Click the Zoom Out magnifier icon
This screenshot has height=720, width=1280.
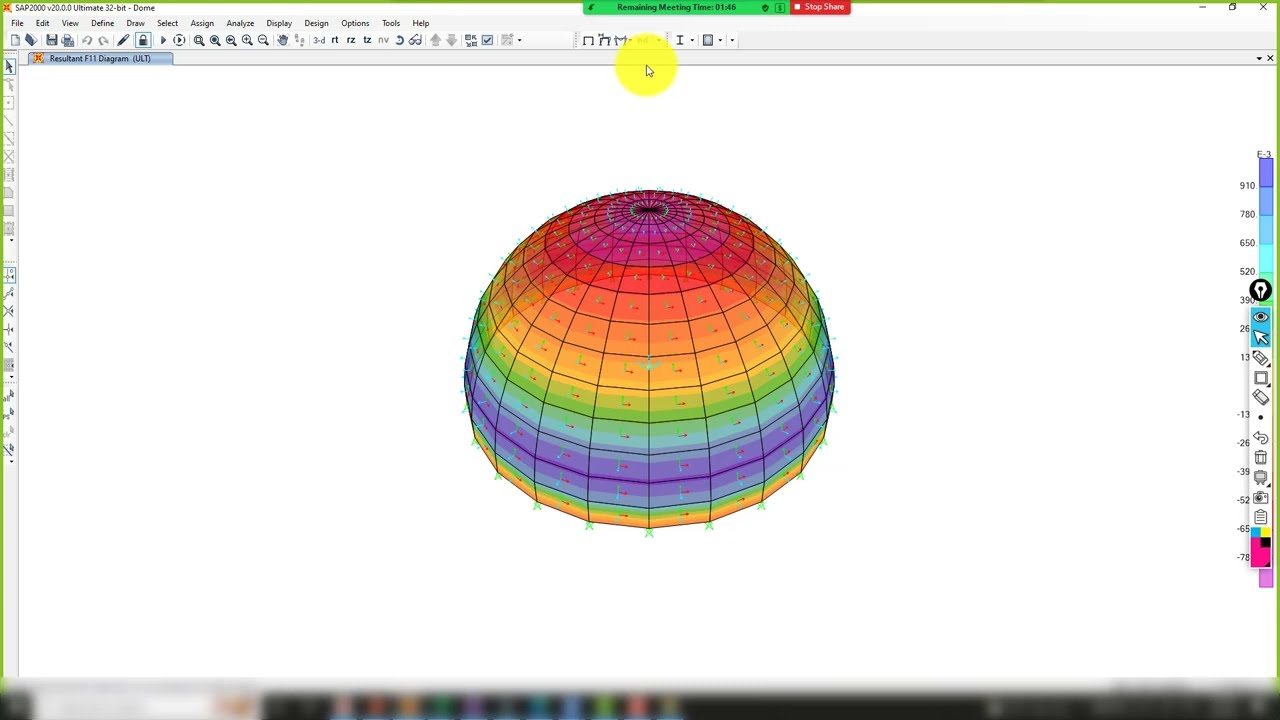(263, 40)
